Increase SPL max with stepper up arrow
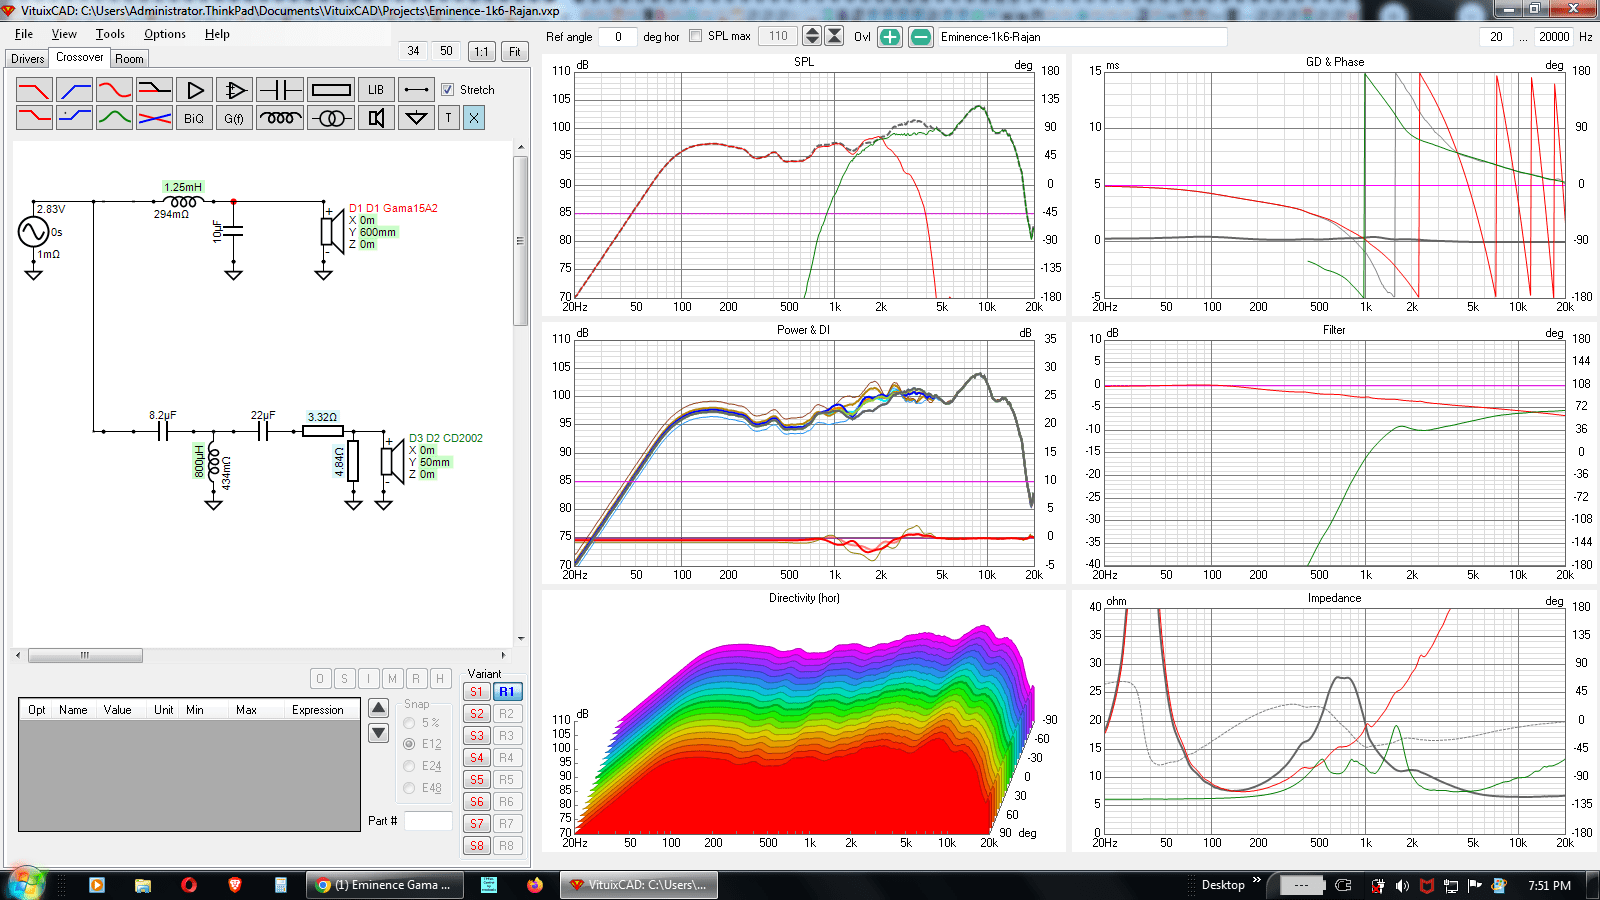 (812, 31)
